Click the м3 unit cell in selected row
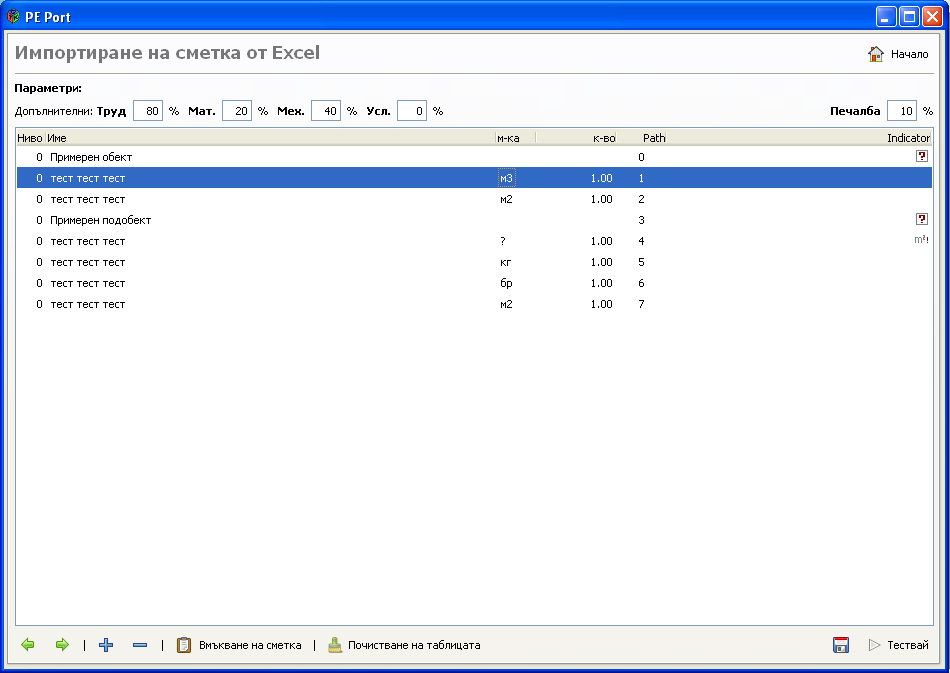This screenshot has width=950, height=673. 507,178
